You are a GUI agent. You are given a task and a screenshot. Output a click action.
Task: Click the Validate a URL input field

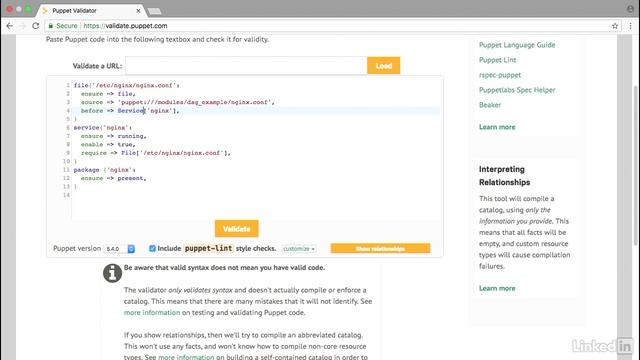pyautogui.click(x=246, y=66)
